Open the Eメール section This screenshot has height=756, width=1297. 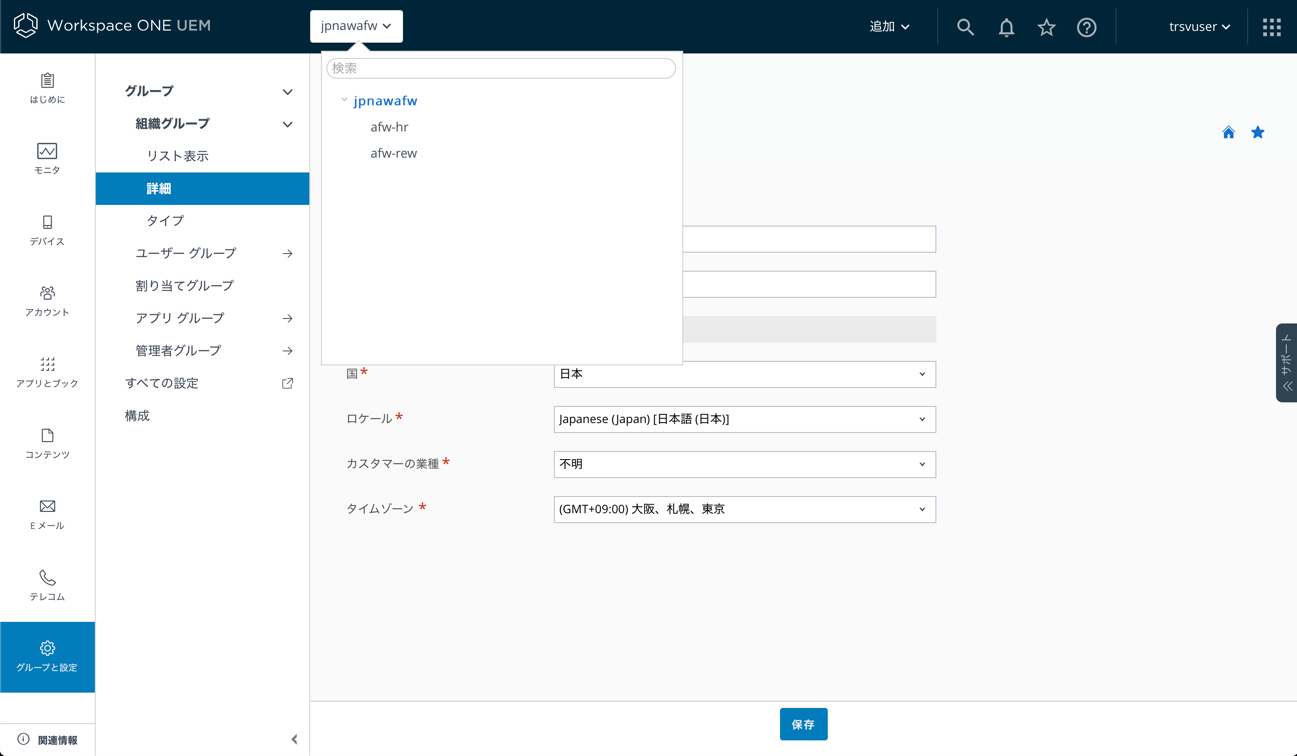pos(47,514)
